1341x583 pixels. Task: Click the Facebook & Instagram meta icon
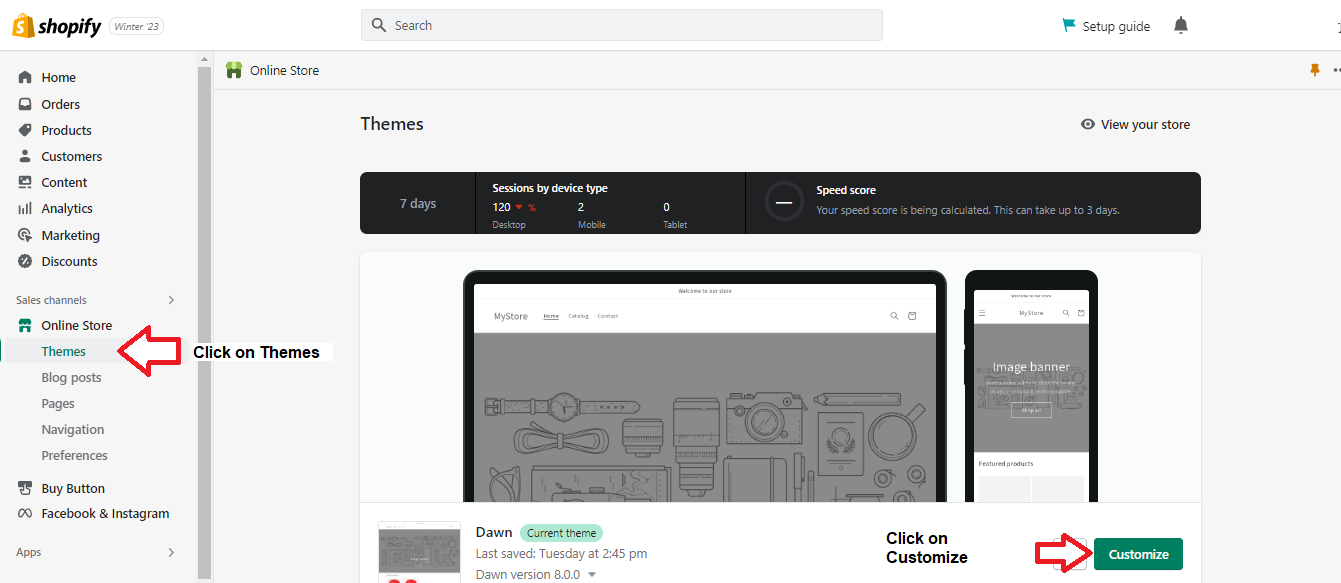tap(25, 513)
